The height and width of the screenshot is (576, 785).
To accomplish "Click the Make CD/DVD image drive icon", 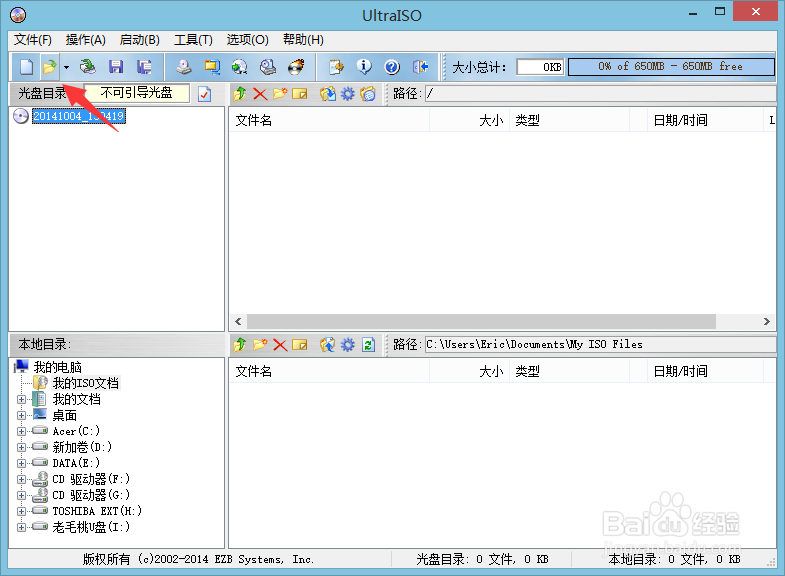I will [x=184, y=67].
